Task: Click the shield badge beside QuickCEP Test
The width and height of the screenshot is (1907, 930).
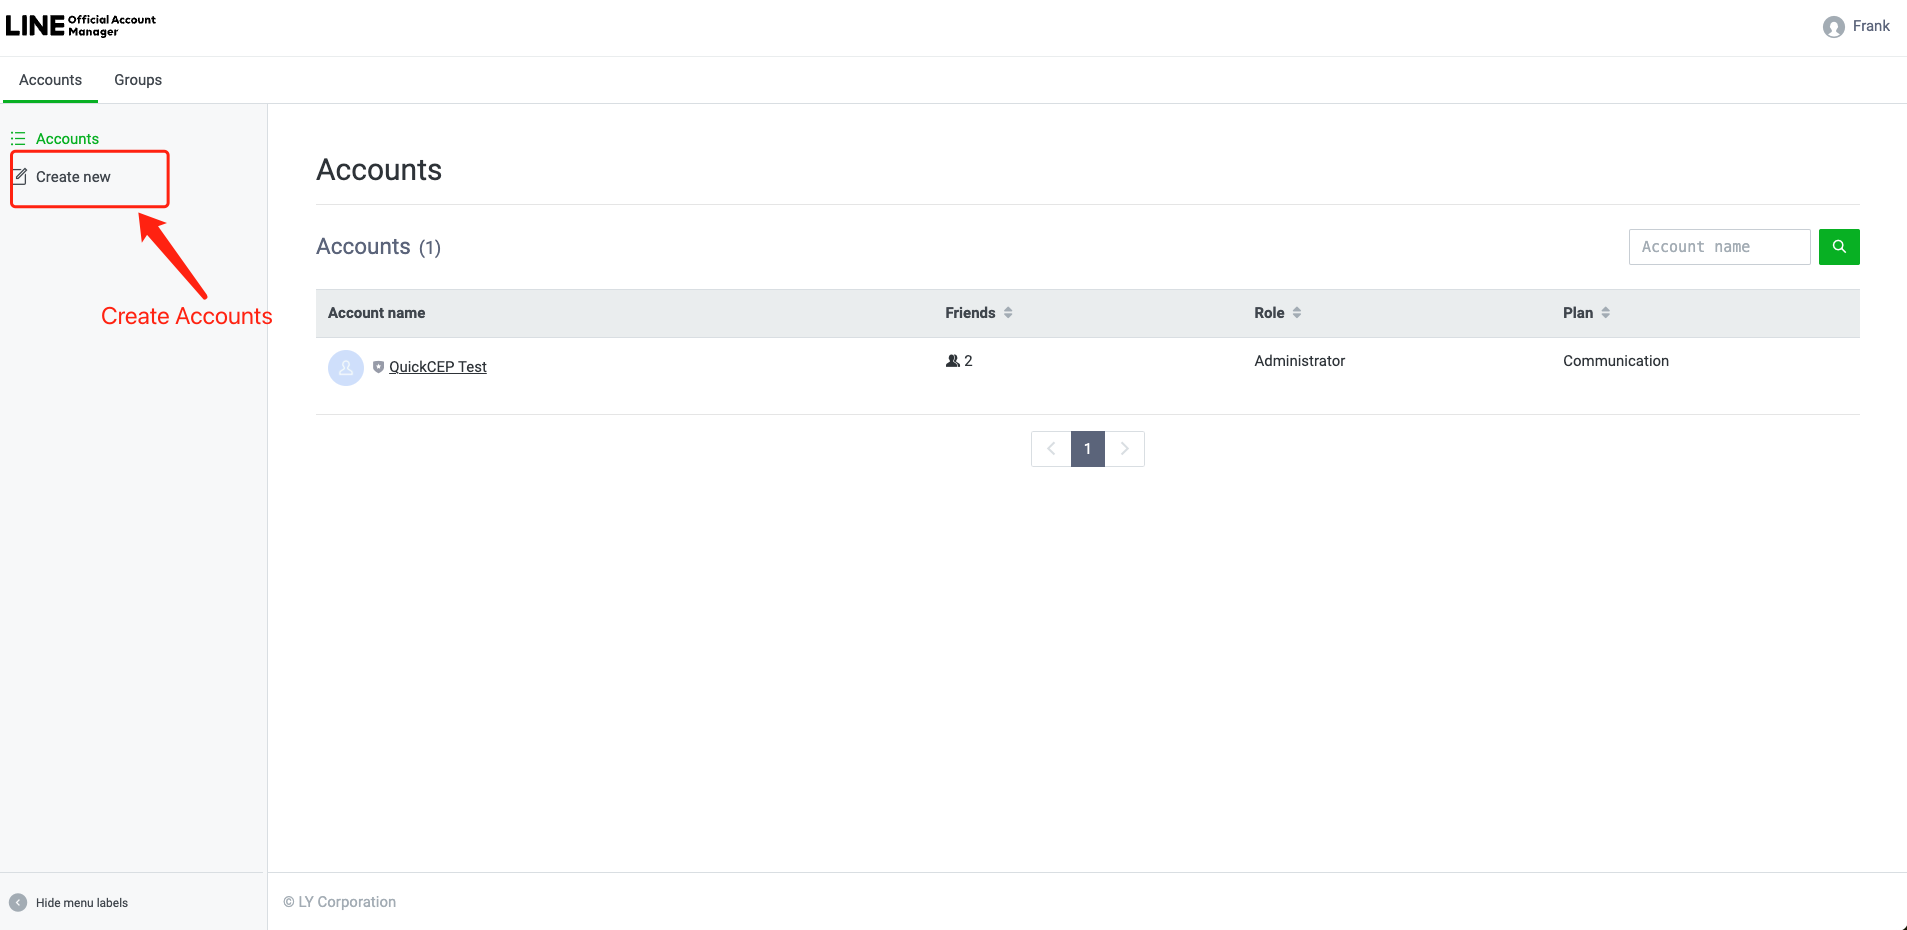Action: tap(378, 367)
